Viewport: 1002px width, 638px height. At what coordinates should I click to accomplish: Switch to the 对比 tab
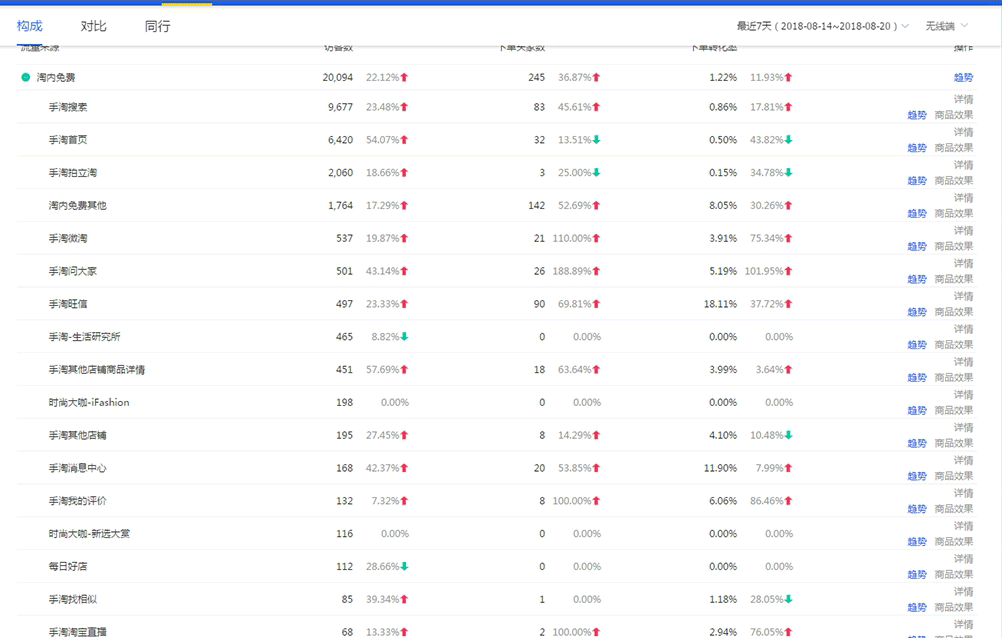coord(93,26)
